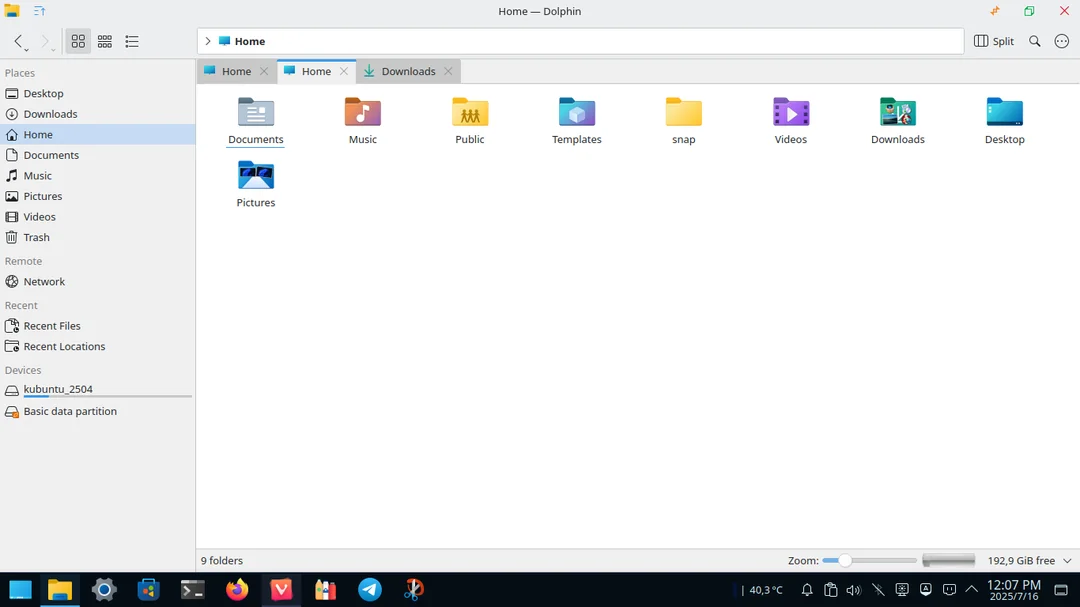Select the snap folder
The height and width of the screenshot is (607, 1080).
(x=683, y=112)
